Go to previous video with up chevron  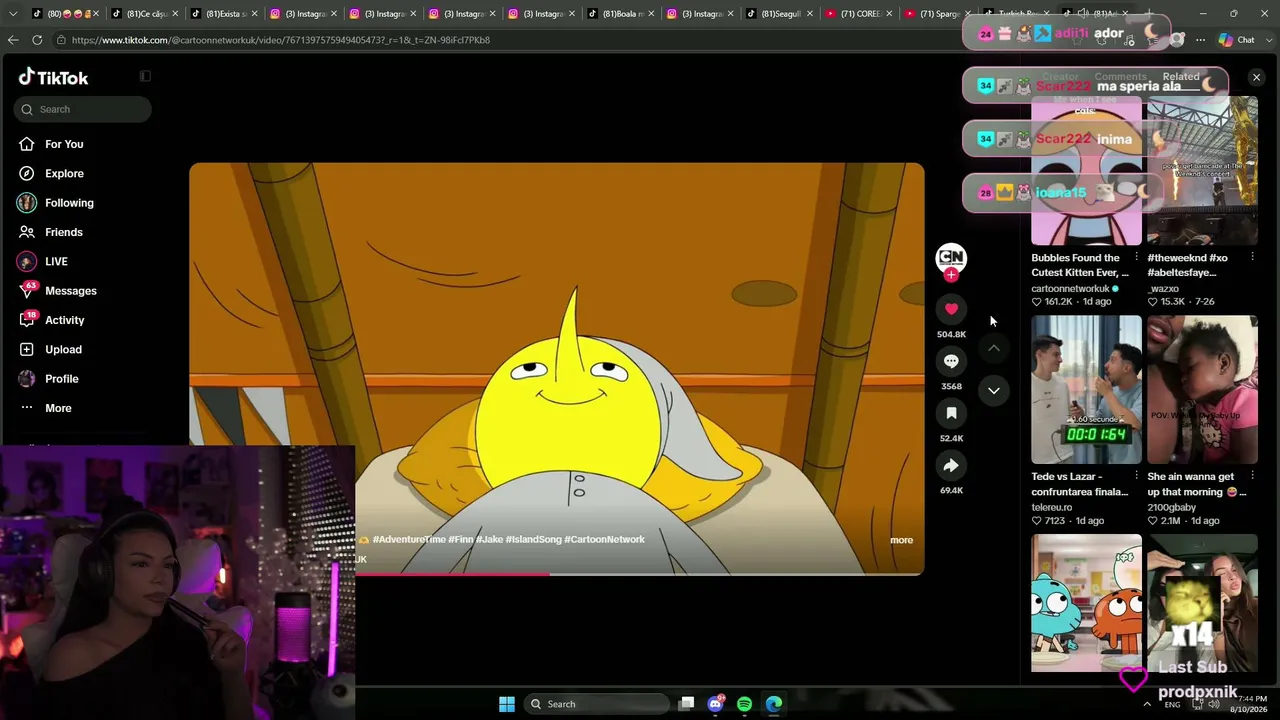pos(994,348)
